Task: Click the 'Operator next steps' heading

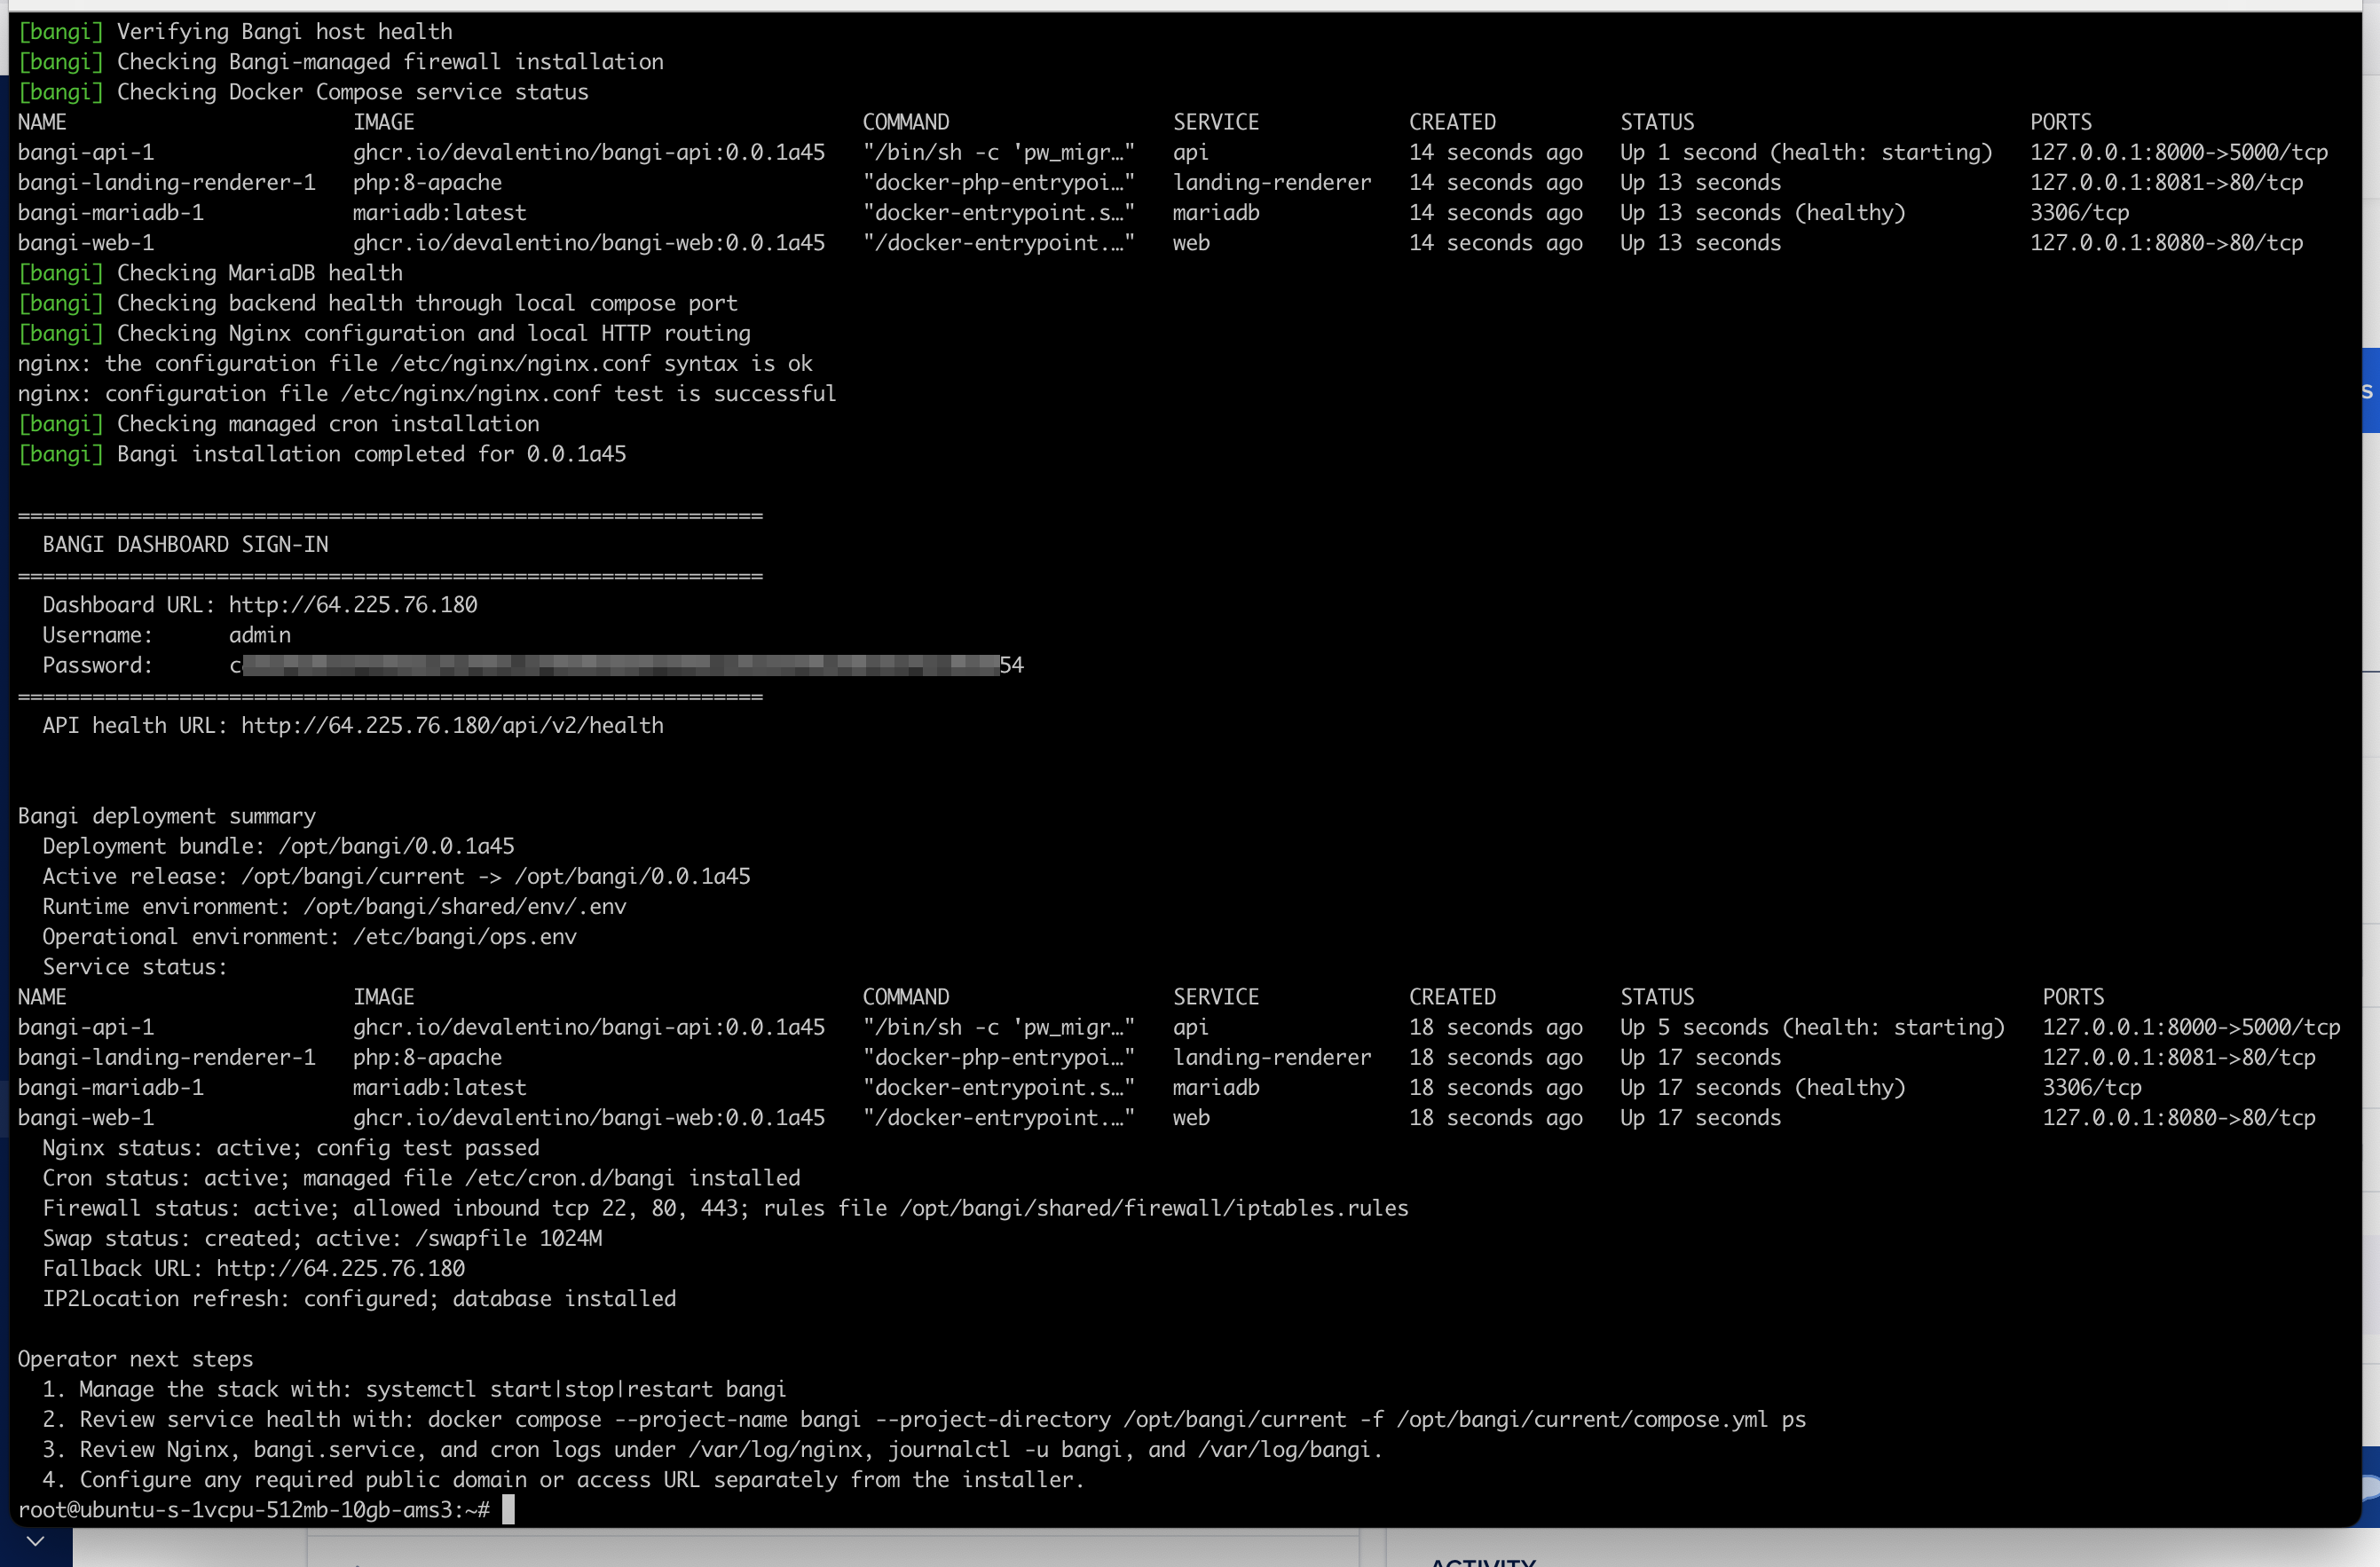Action: [x=135, y=1359]
